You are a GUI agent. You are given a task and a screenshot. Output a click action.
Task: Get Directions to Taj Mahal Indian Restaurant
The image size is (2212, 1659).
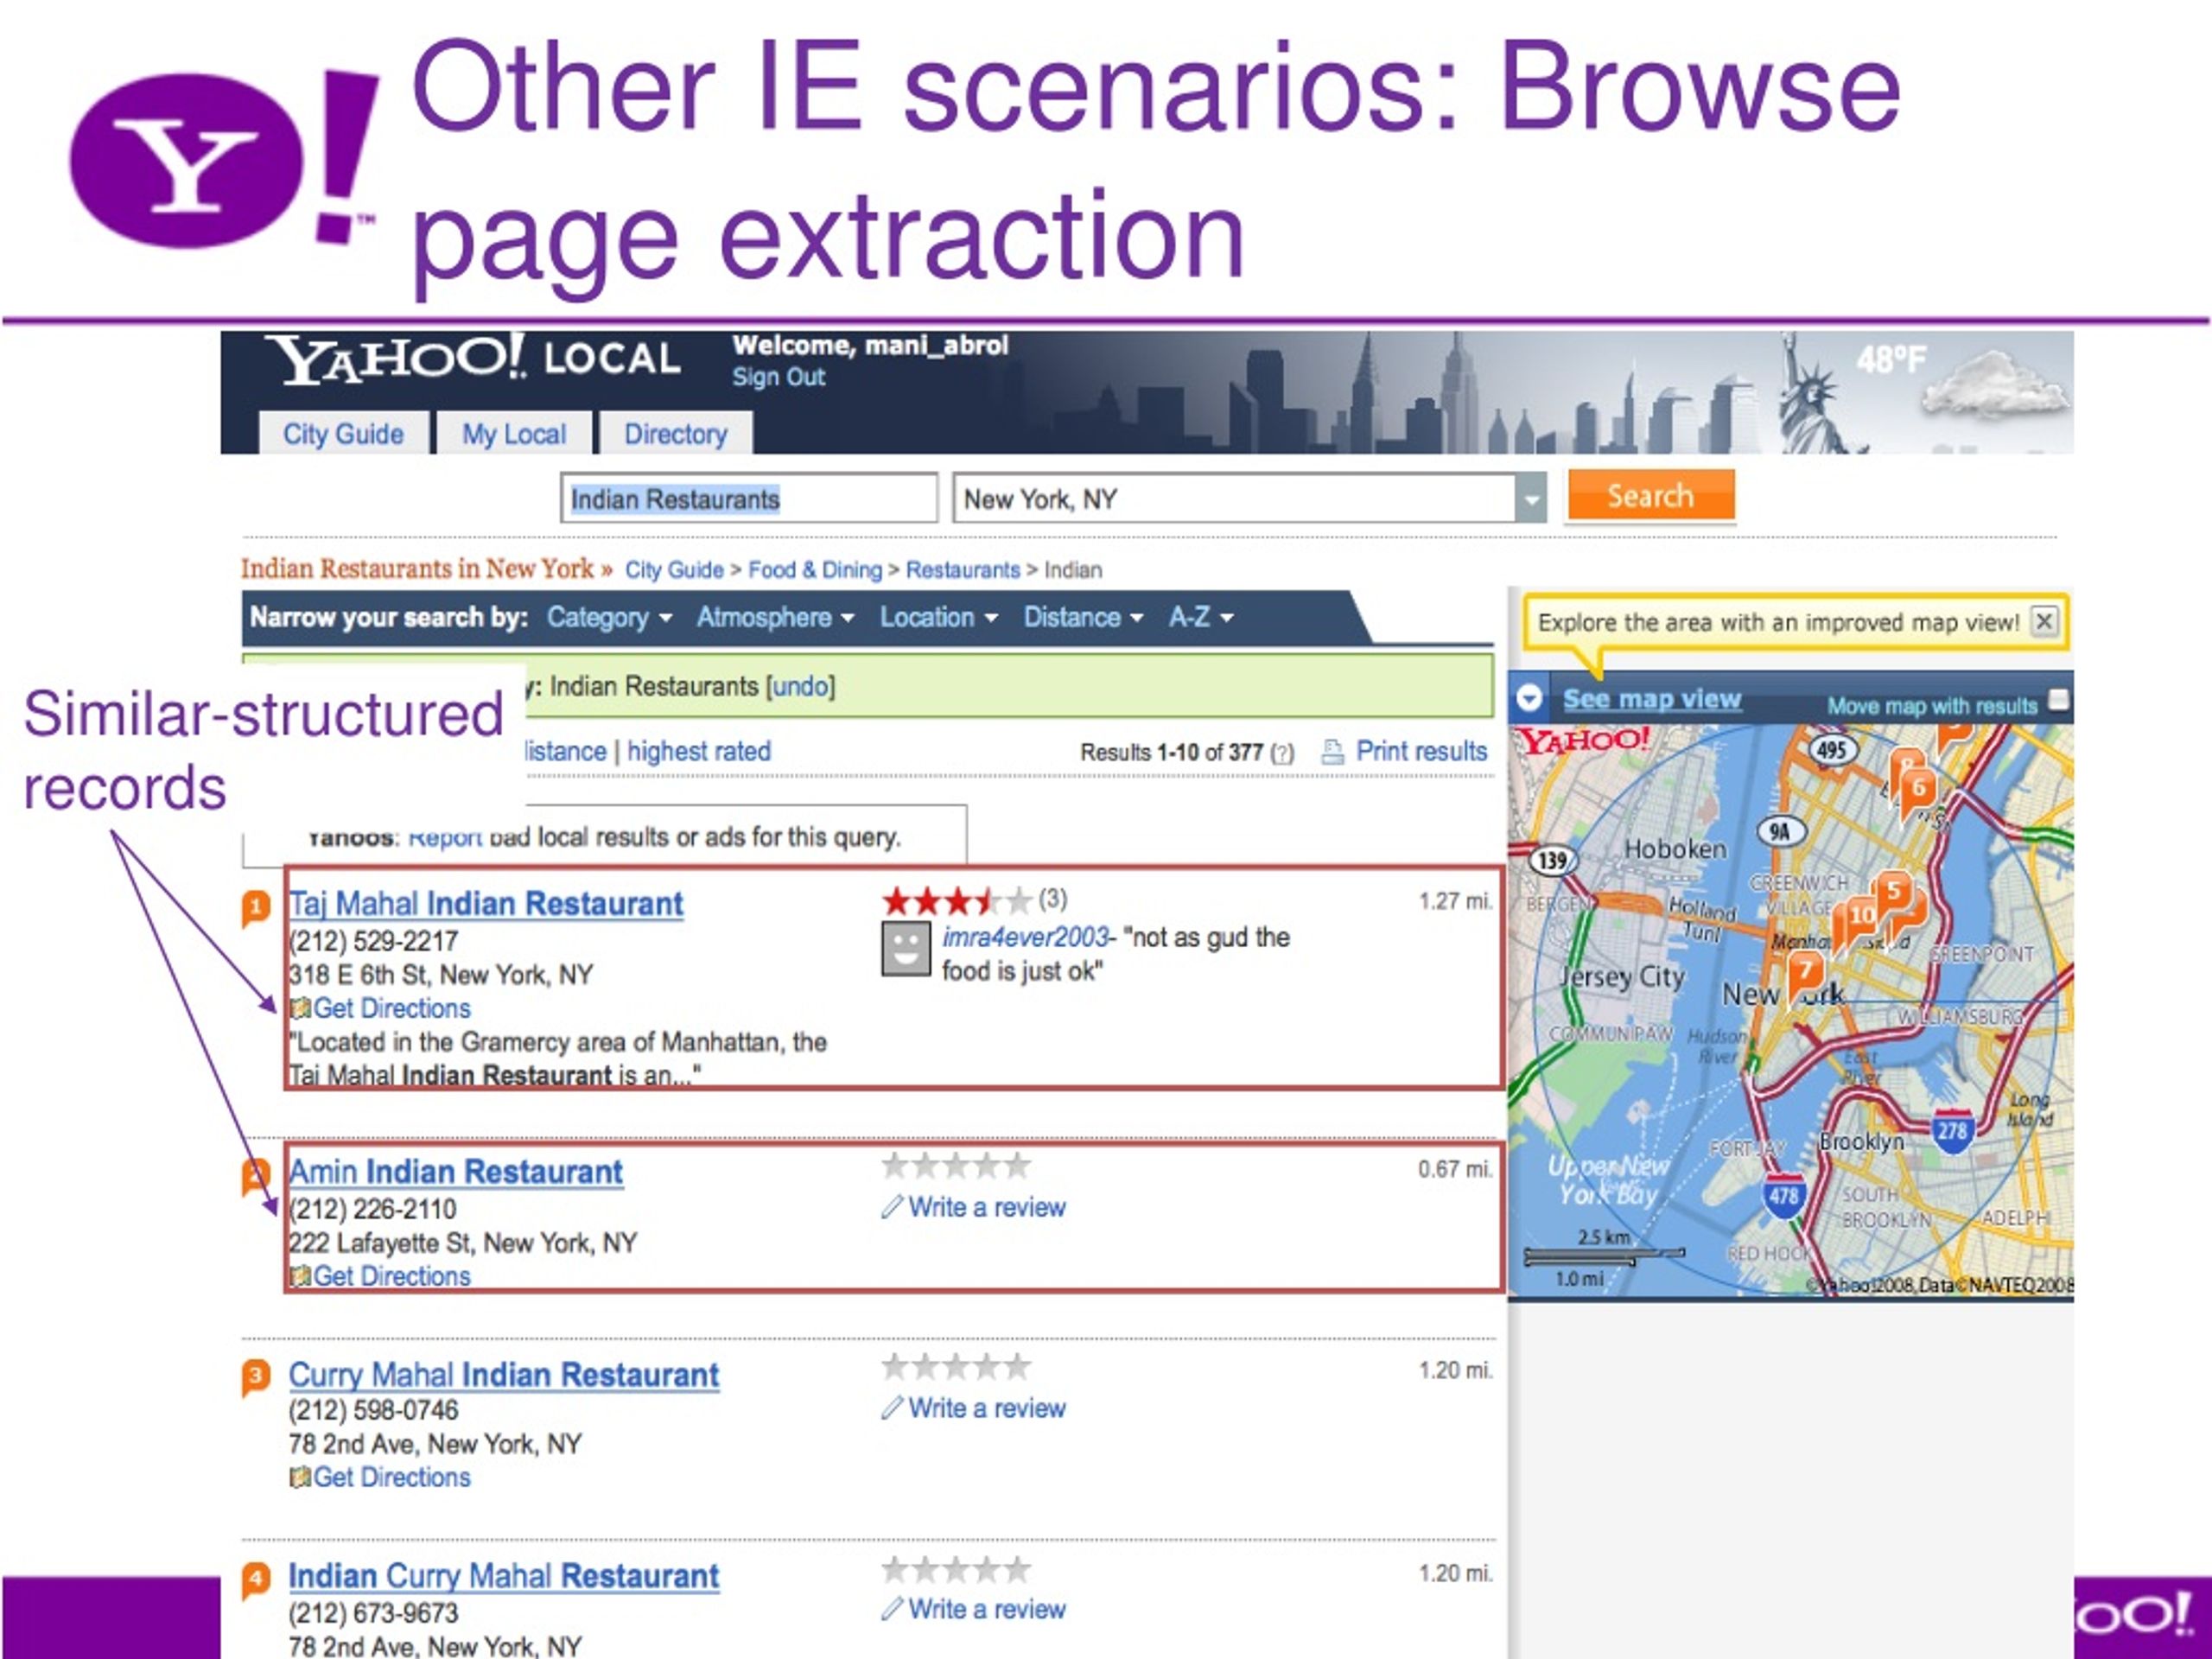[391, 1008]
